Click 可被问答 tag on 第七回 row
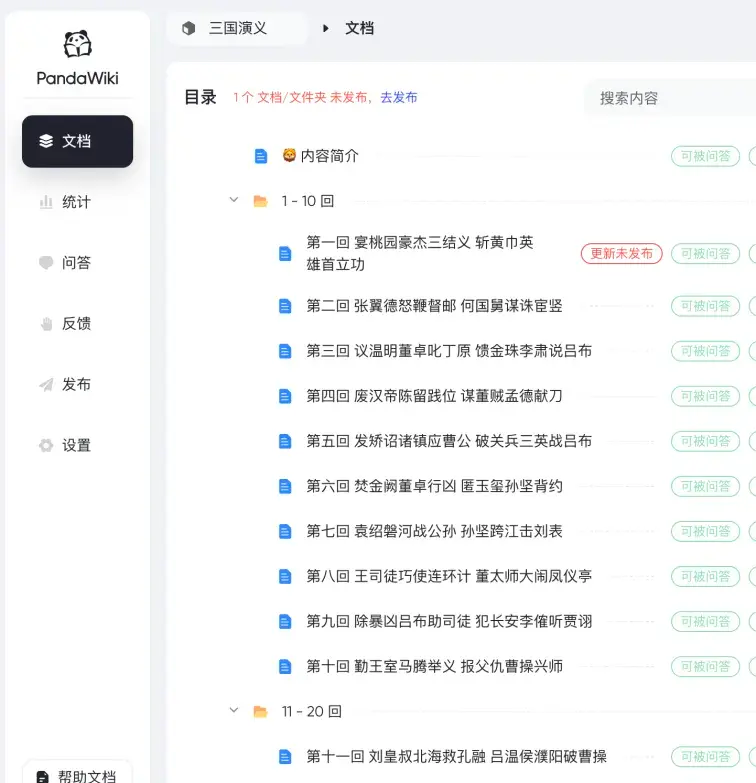This screenshot has height=783, width=756. pos(705,531)
